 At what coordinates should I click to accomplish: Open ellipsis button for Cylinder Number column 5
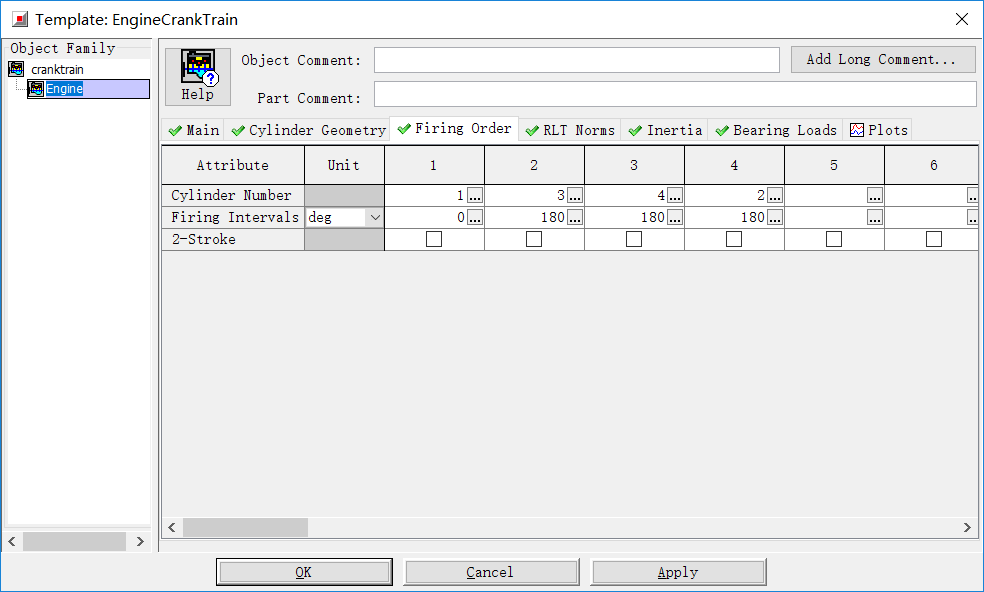875,196
